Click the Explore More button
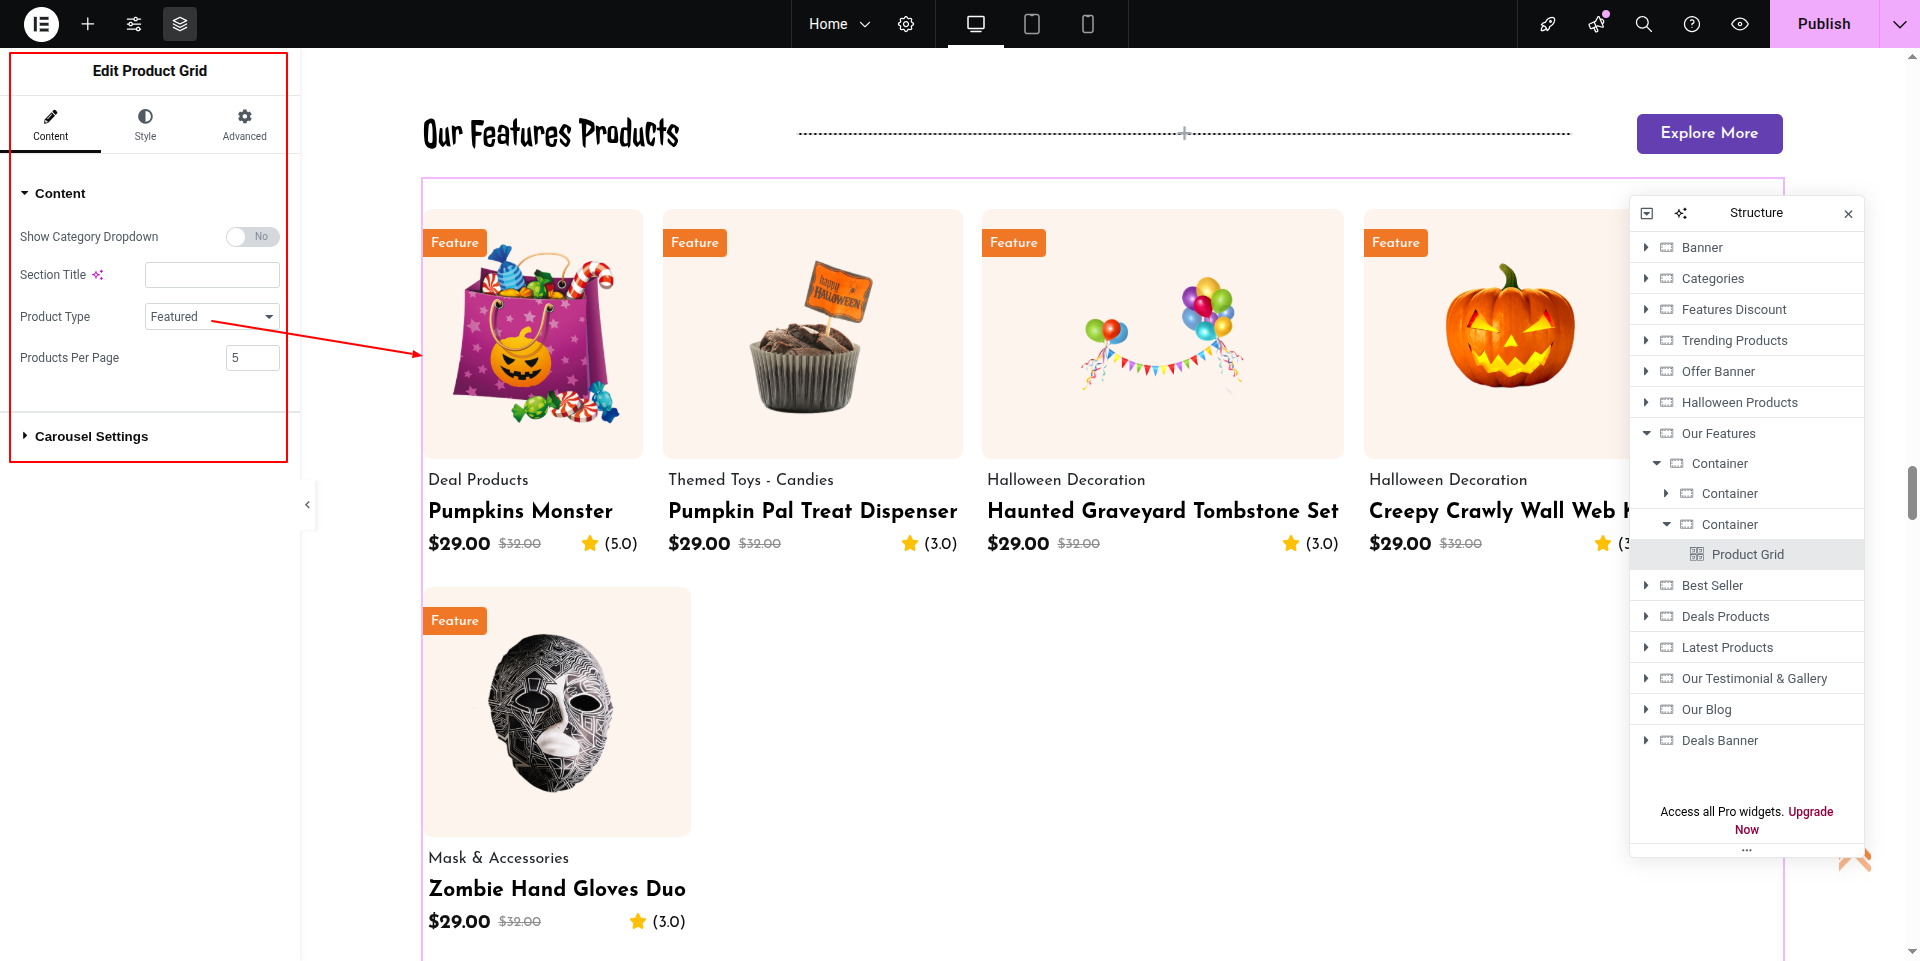This screenshot has width=1920, height=961. tap(1709, 133)
